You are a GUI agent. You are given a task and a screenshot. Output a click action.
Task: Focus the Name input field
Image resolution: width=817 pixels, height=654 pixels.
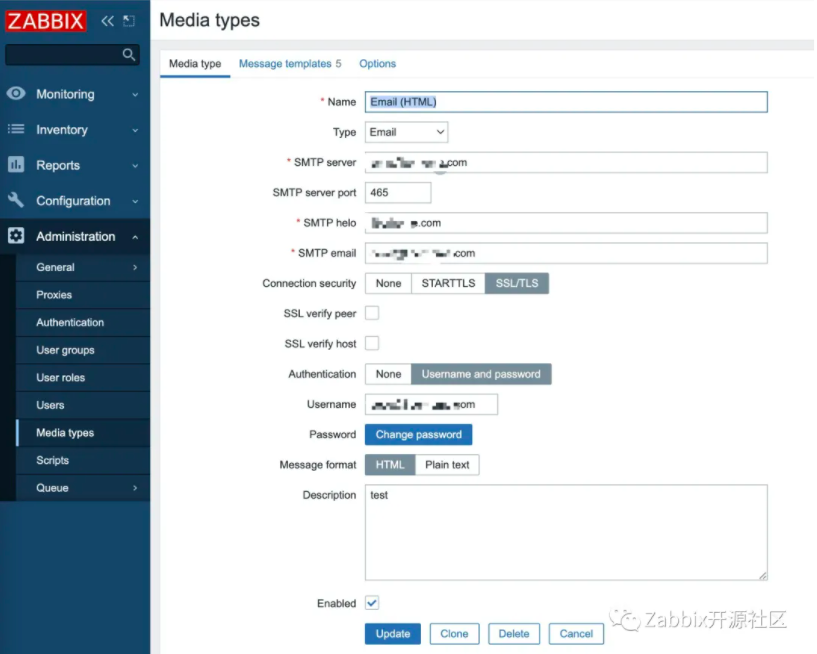click(566, 102)
